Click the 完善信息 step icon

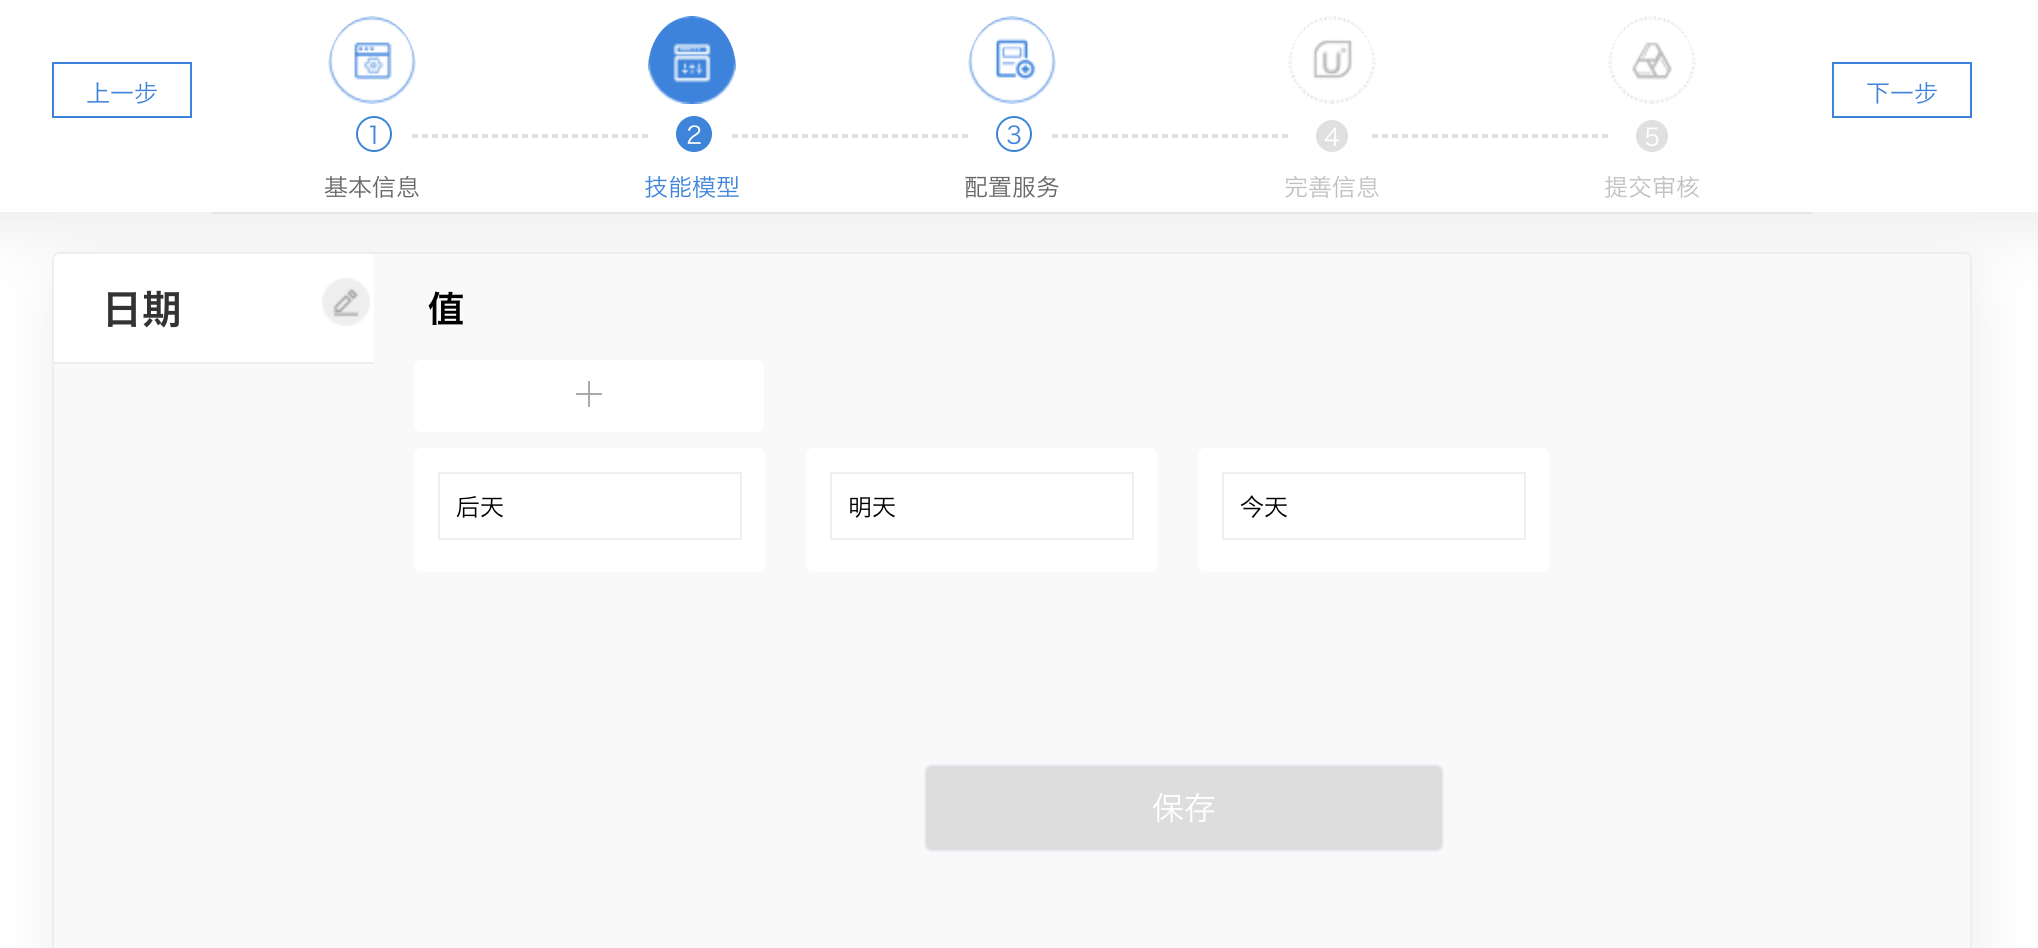[x=1332, y=61]
